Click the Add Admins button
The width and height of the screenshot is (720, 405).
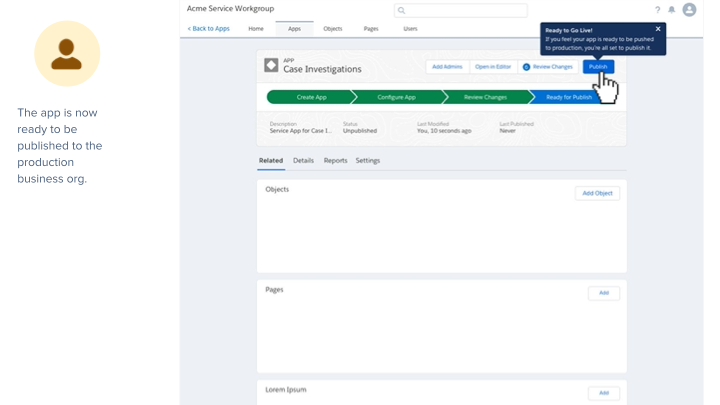coord(447,67)
